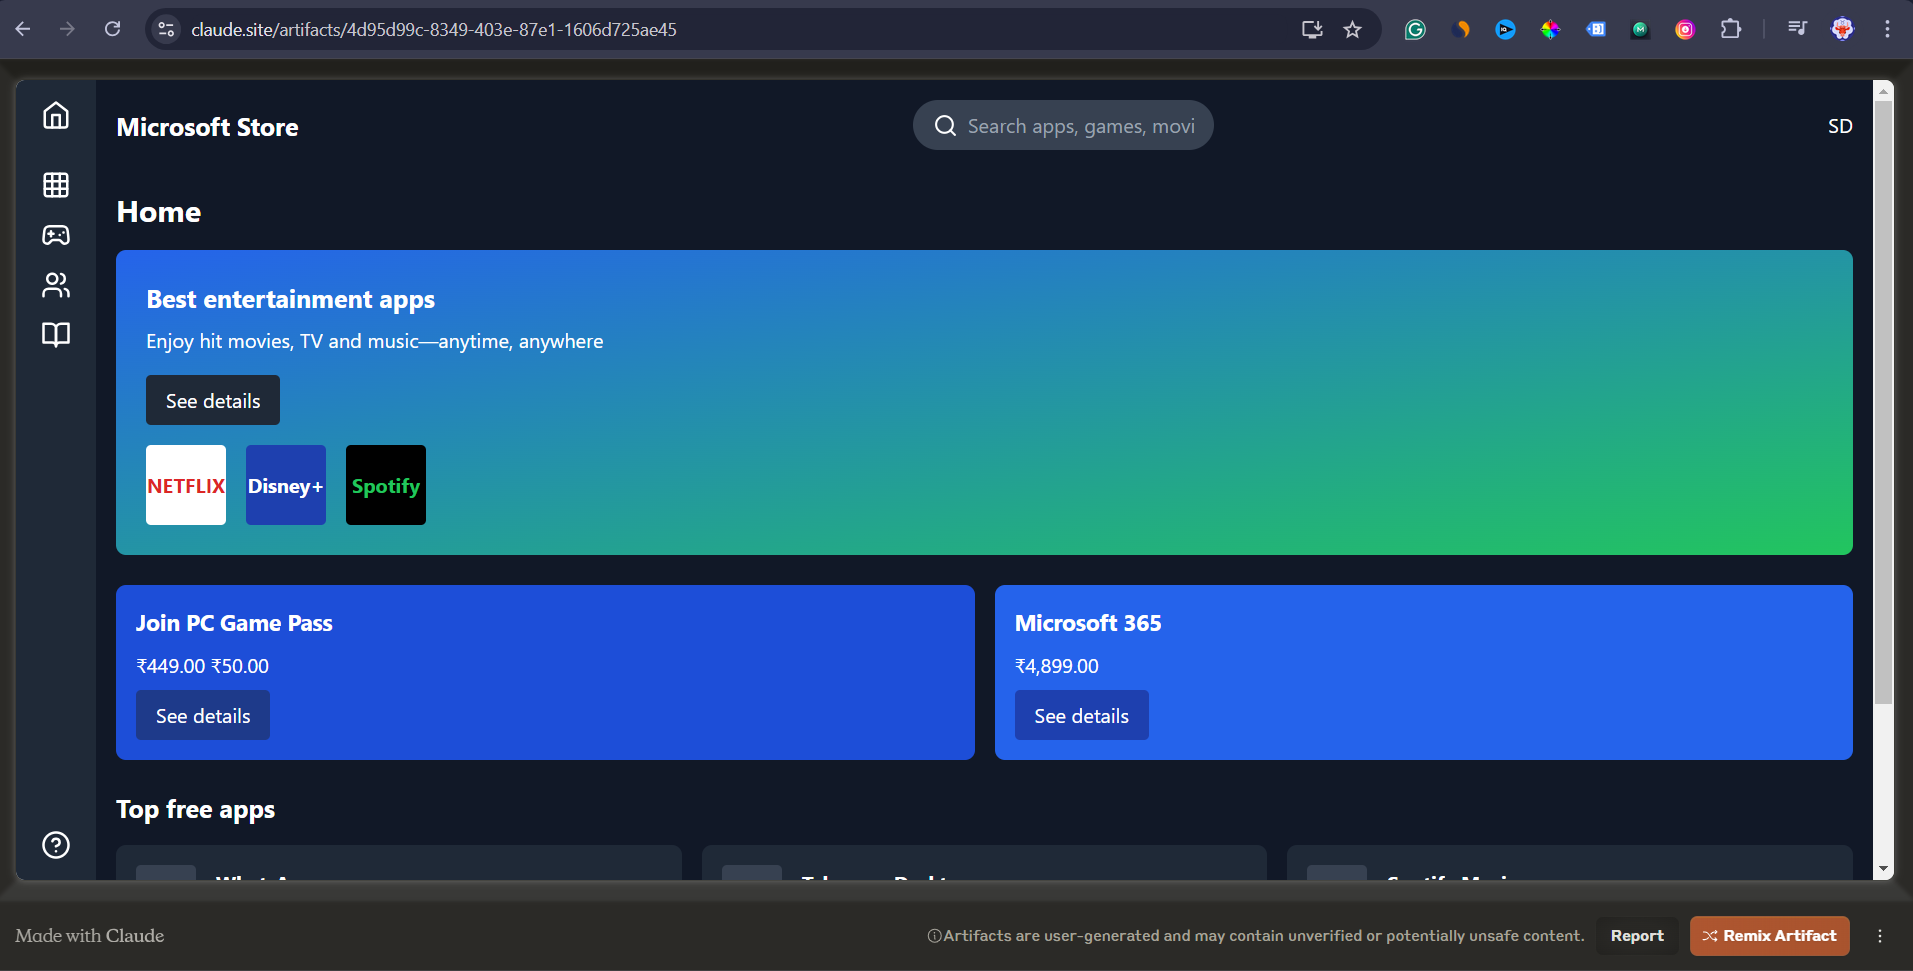This screenshot has height=971, width=1913.
Task: Open the Home icon in sidebar
Action: [56, 116]
